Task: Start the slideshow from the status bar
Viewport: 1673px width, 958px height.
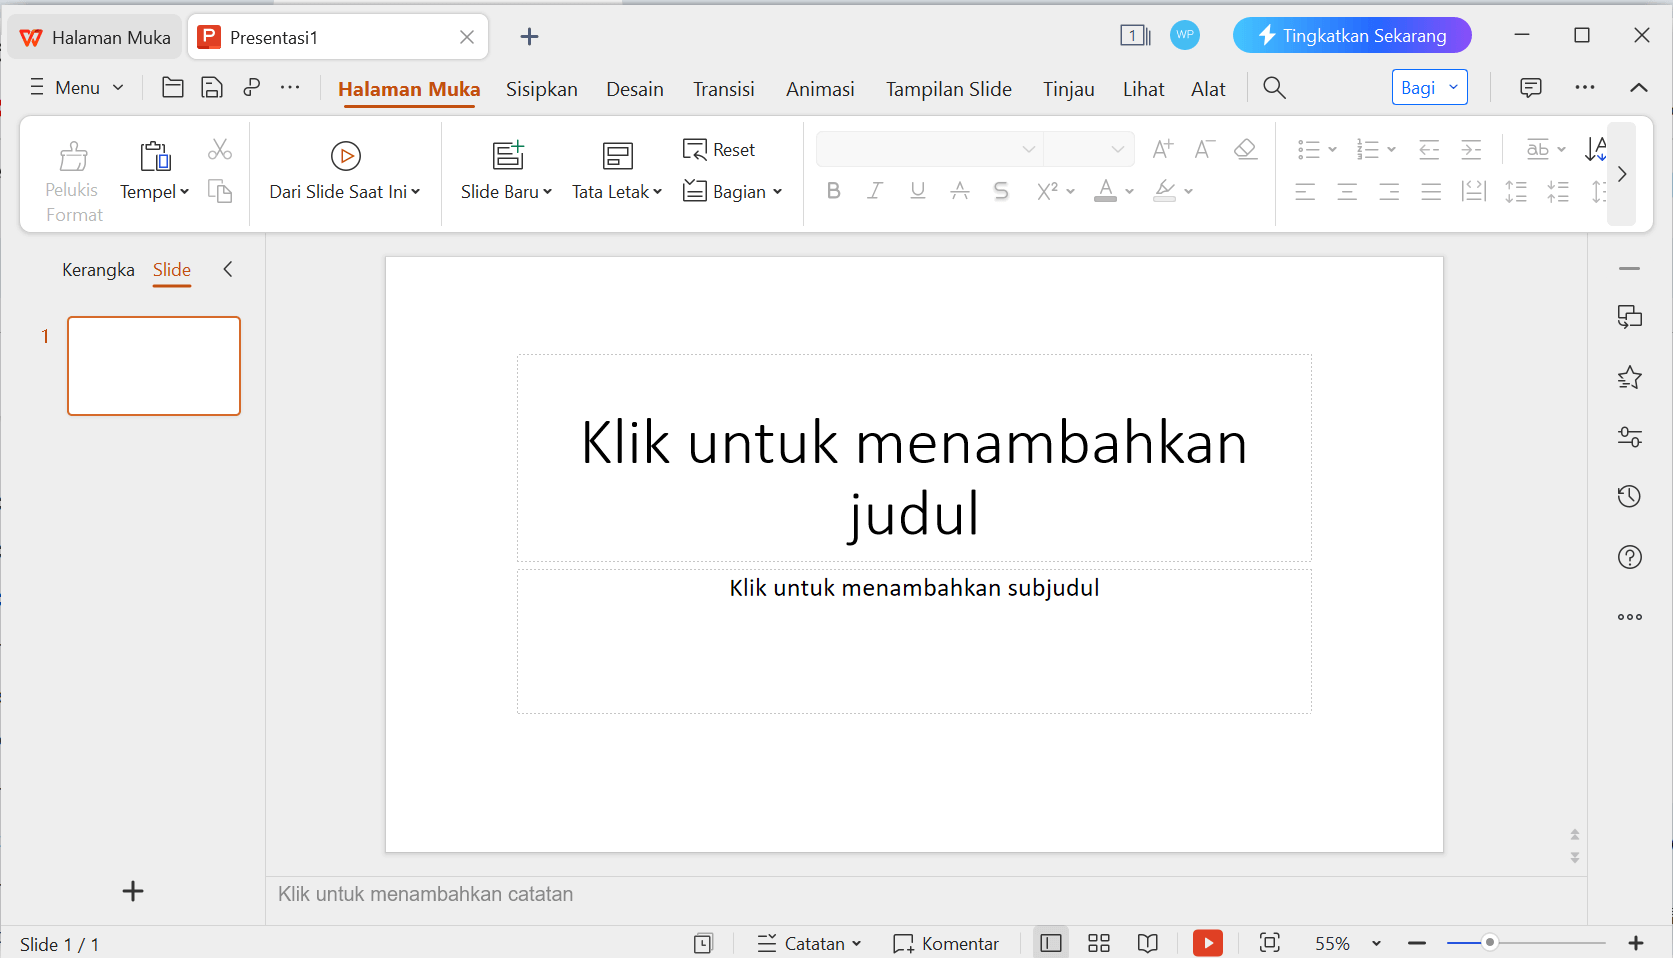Action: 1208,943
